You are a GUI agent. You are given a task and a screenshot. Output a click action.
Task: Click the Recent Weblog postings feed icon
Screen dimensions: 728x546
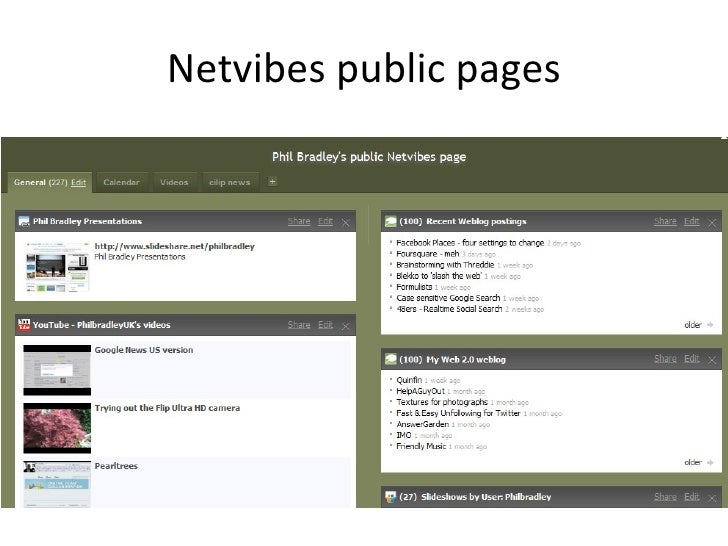pyautogui.click(x=390, y=221)
